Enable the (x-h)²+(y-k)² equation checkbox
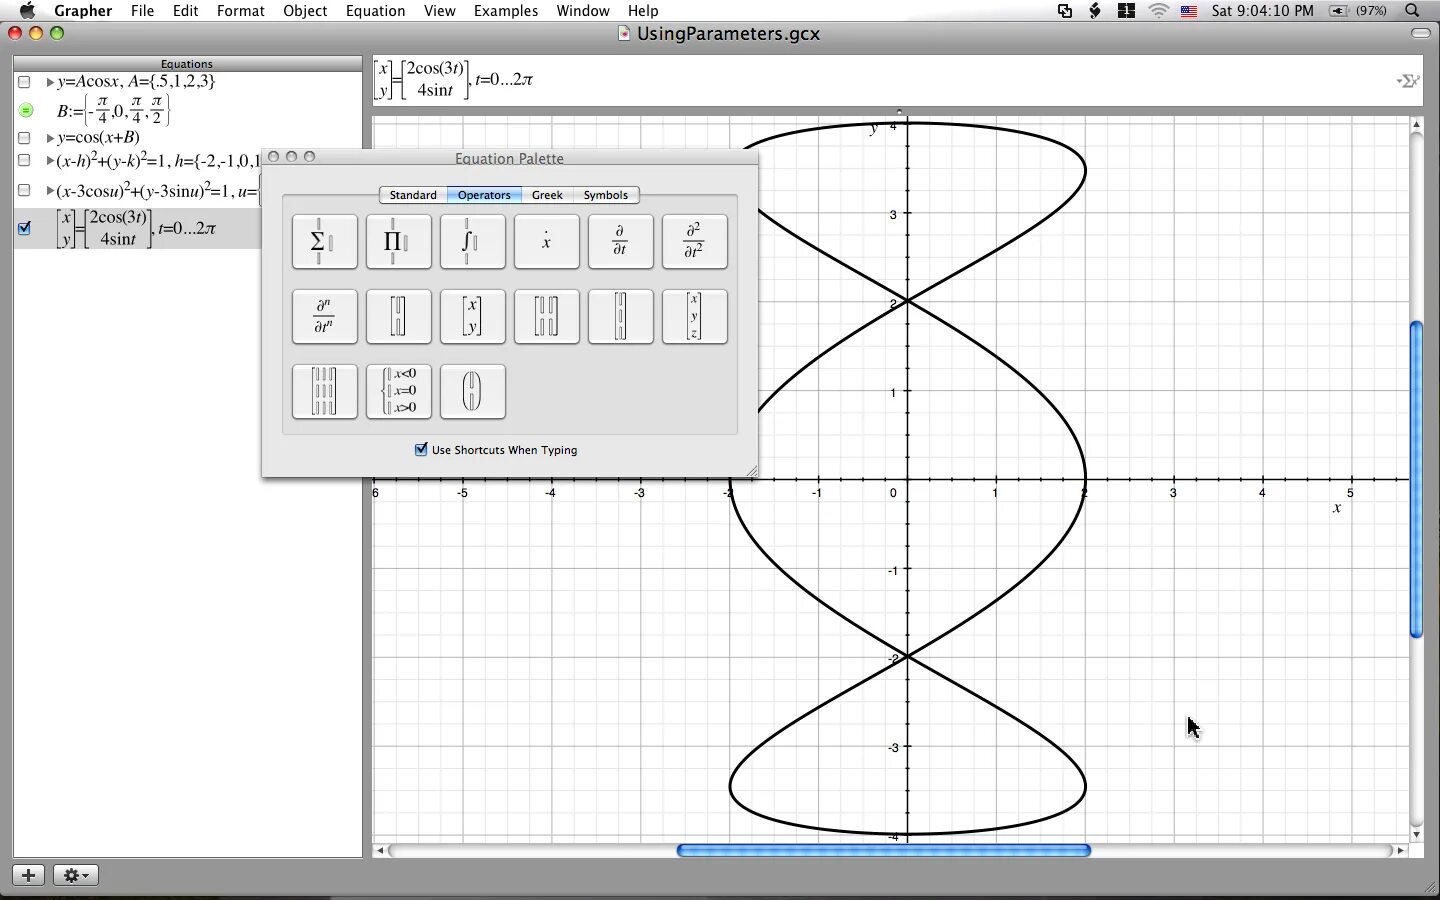 click(24, 160)
